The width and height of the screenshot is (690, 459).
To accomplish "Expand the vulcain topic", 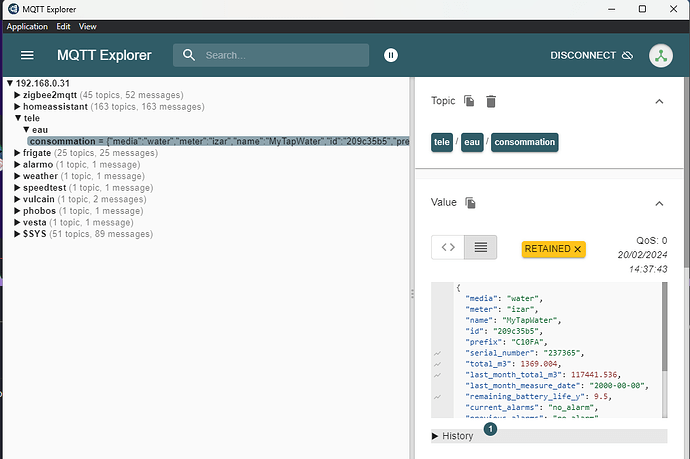I will tap(17, 199).
